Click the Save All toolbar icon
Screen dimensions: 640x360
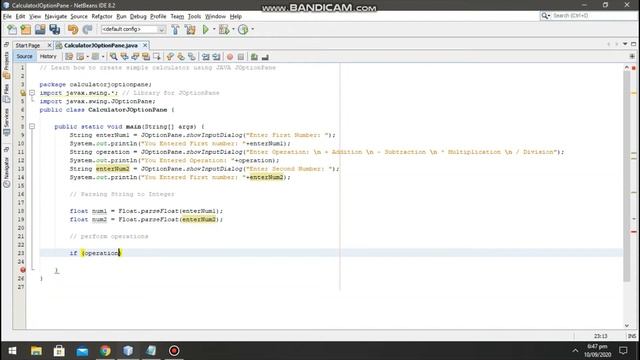[54, 29]
